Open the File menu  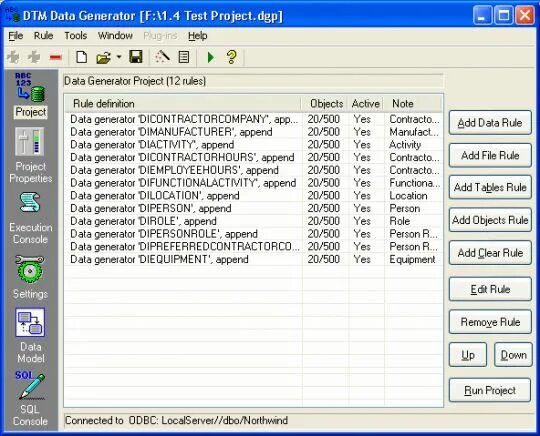click(x=16, y=36)
